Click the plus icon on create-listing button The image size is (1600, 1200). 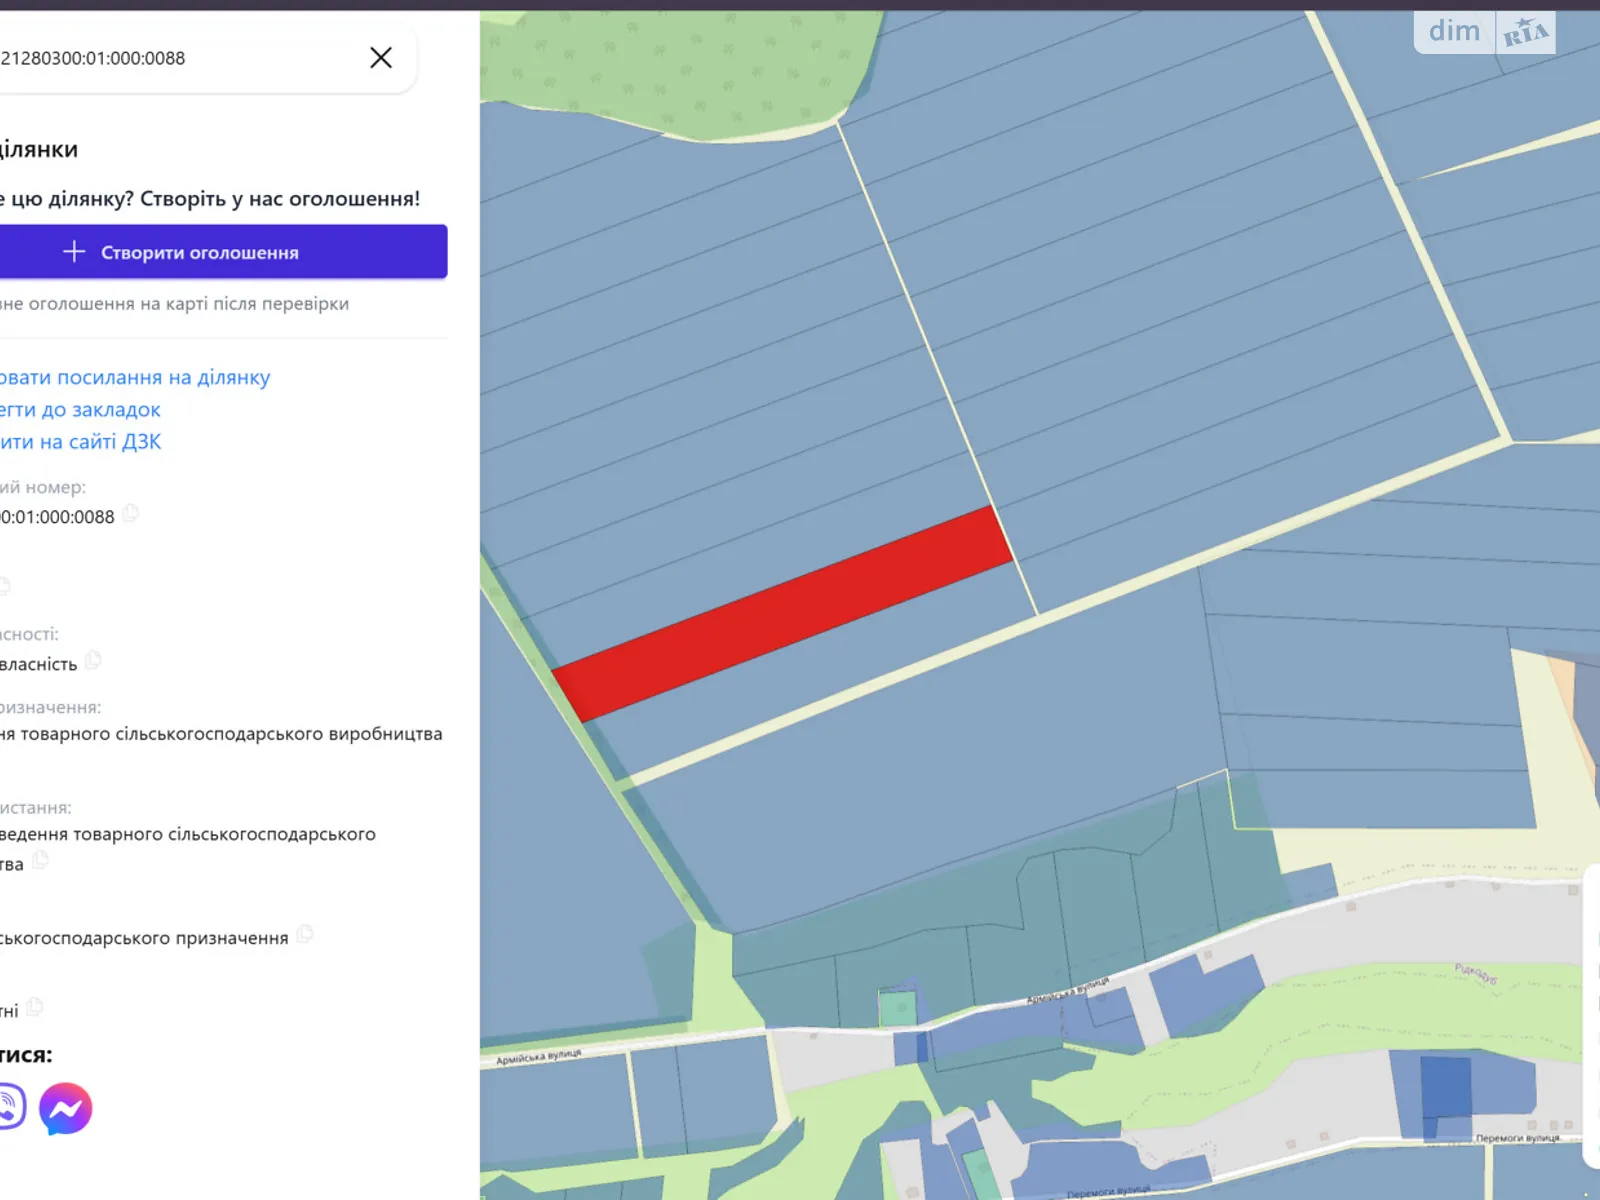point(74,252)
